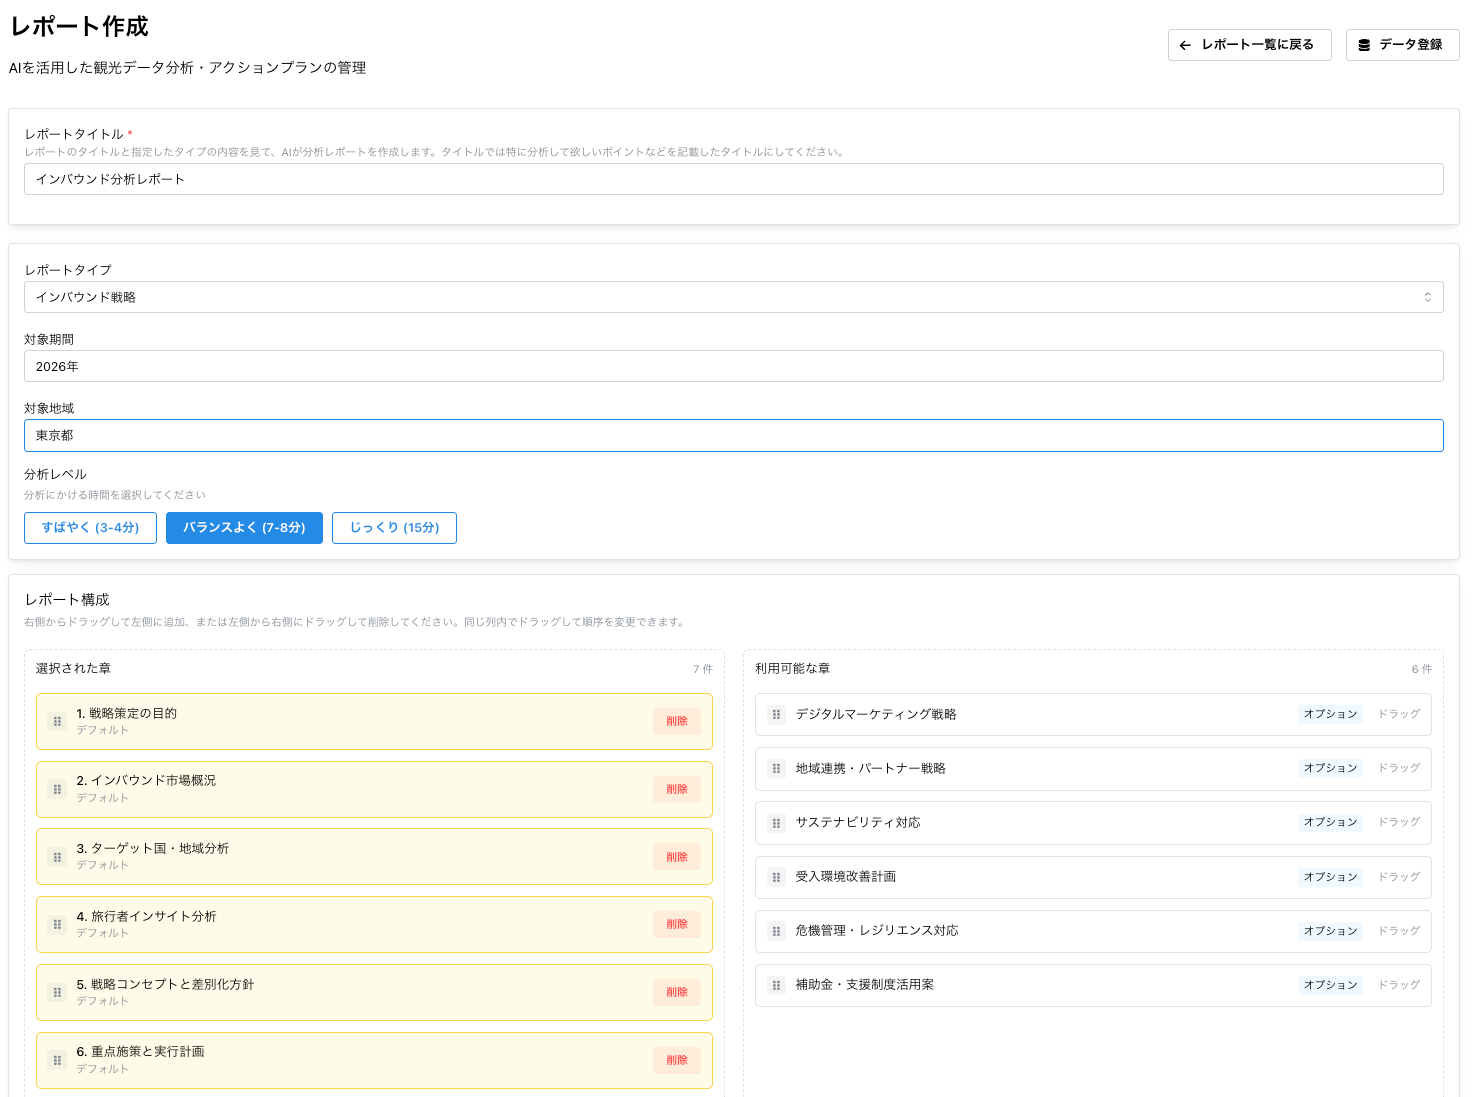Select すばやく (3-4分) analysis level

click(90, 528)
